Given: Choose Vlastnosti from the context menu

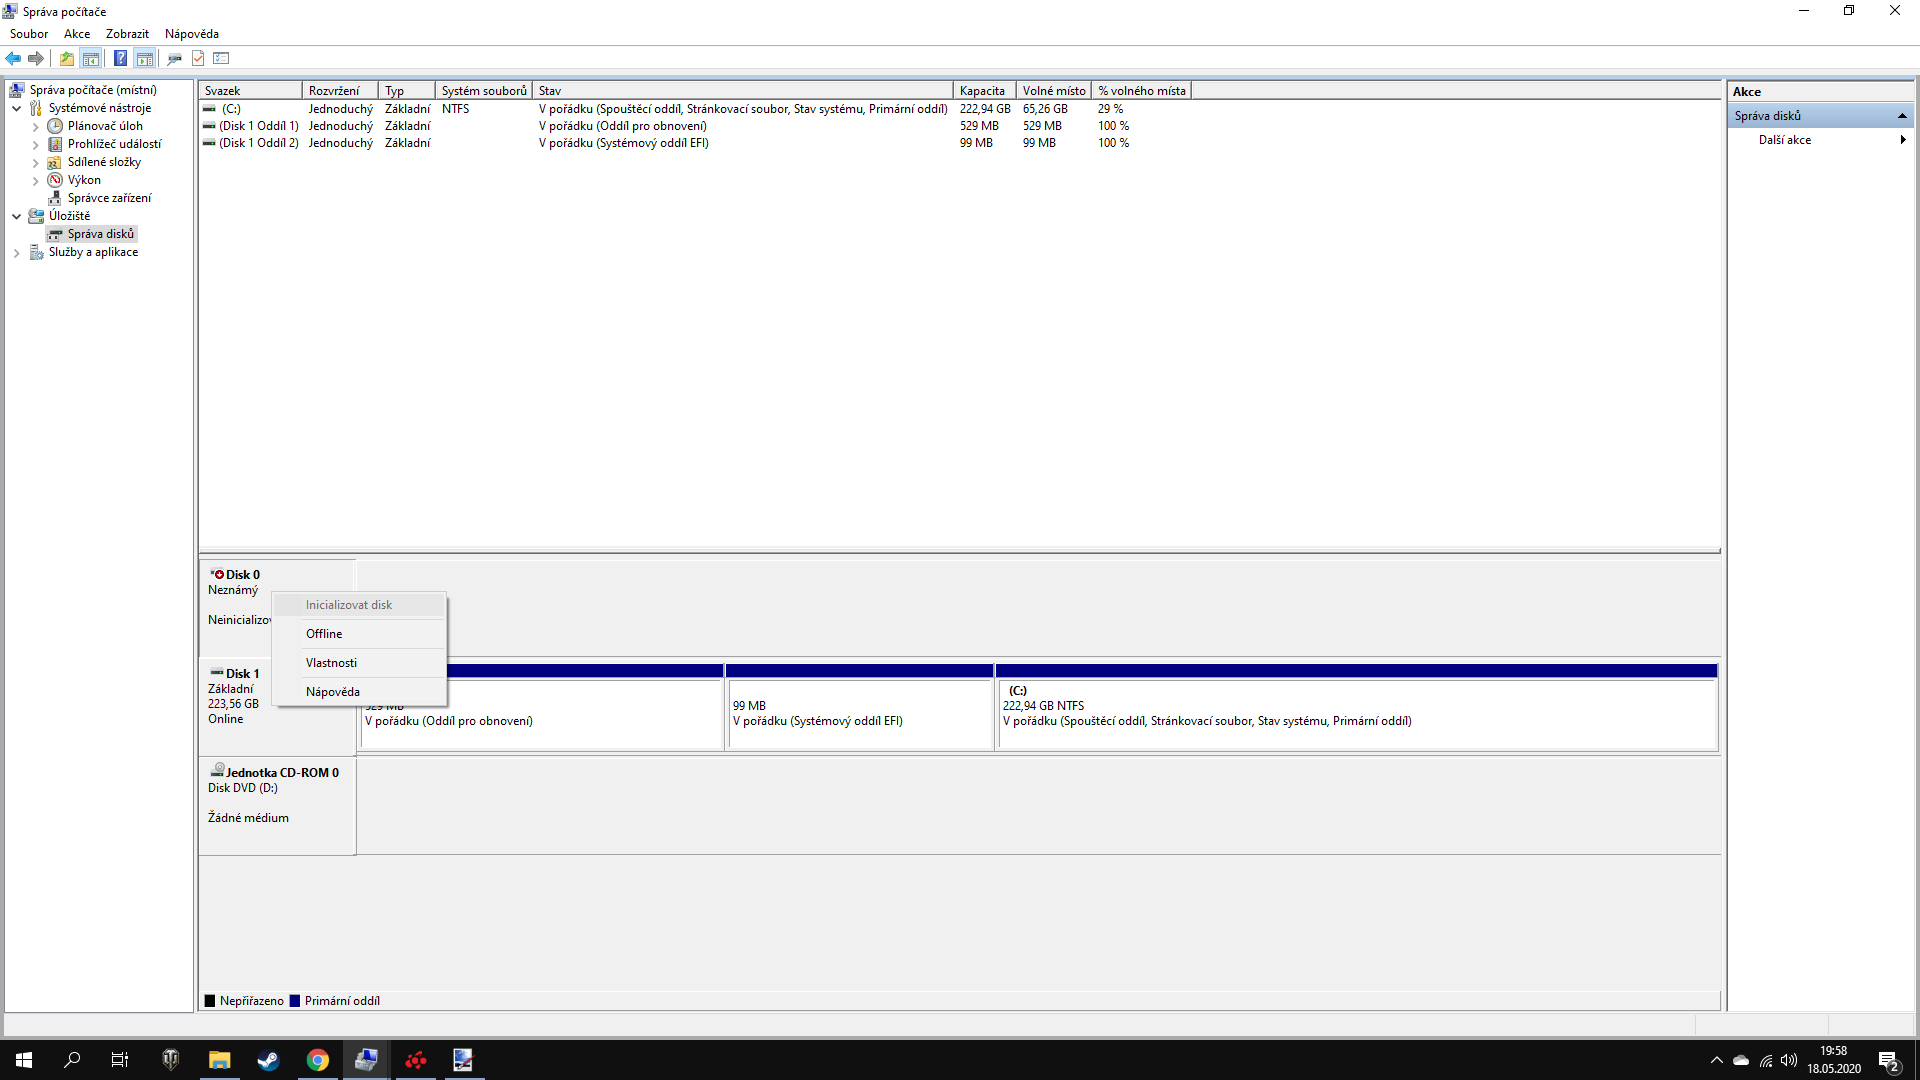Looking at the screenshot, I should point(331,663).
